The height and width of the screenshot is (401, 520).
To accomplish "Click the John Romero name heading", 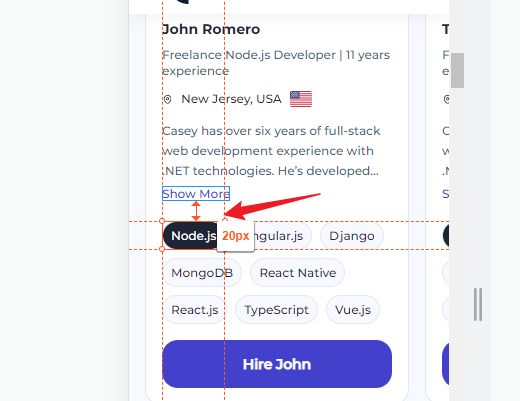I will pyautogui.click(x=211, y=29).
